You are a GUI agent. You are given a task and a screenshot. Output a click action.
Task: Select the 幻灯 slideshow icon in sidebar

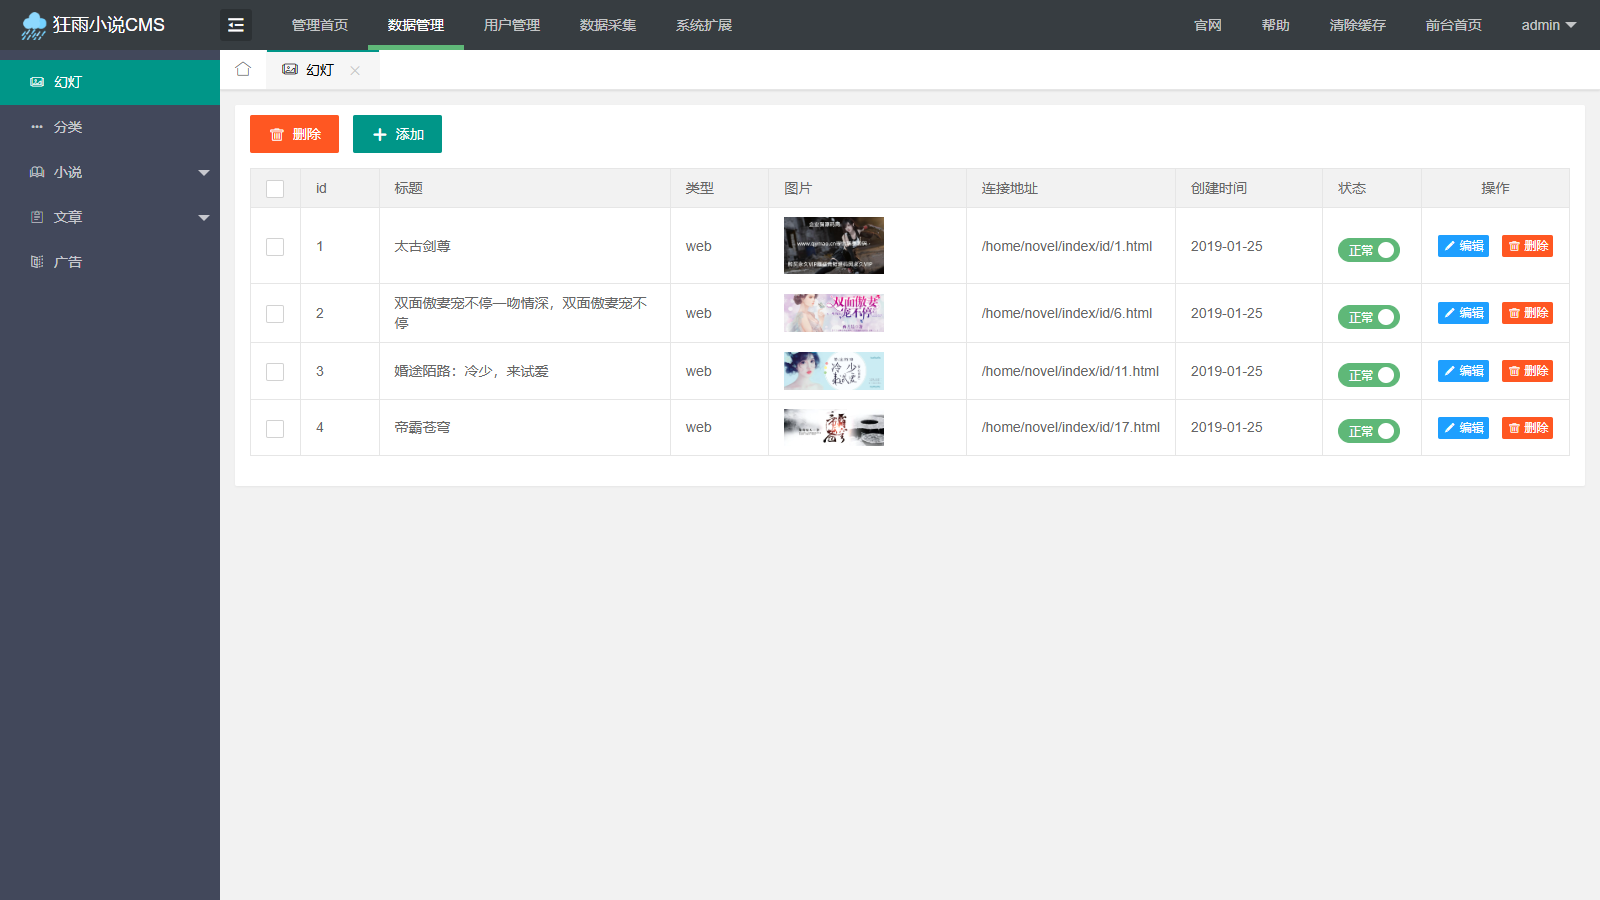click(x=37, y=81)
